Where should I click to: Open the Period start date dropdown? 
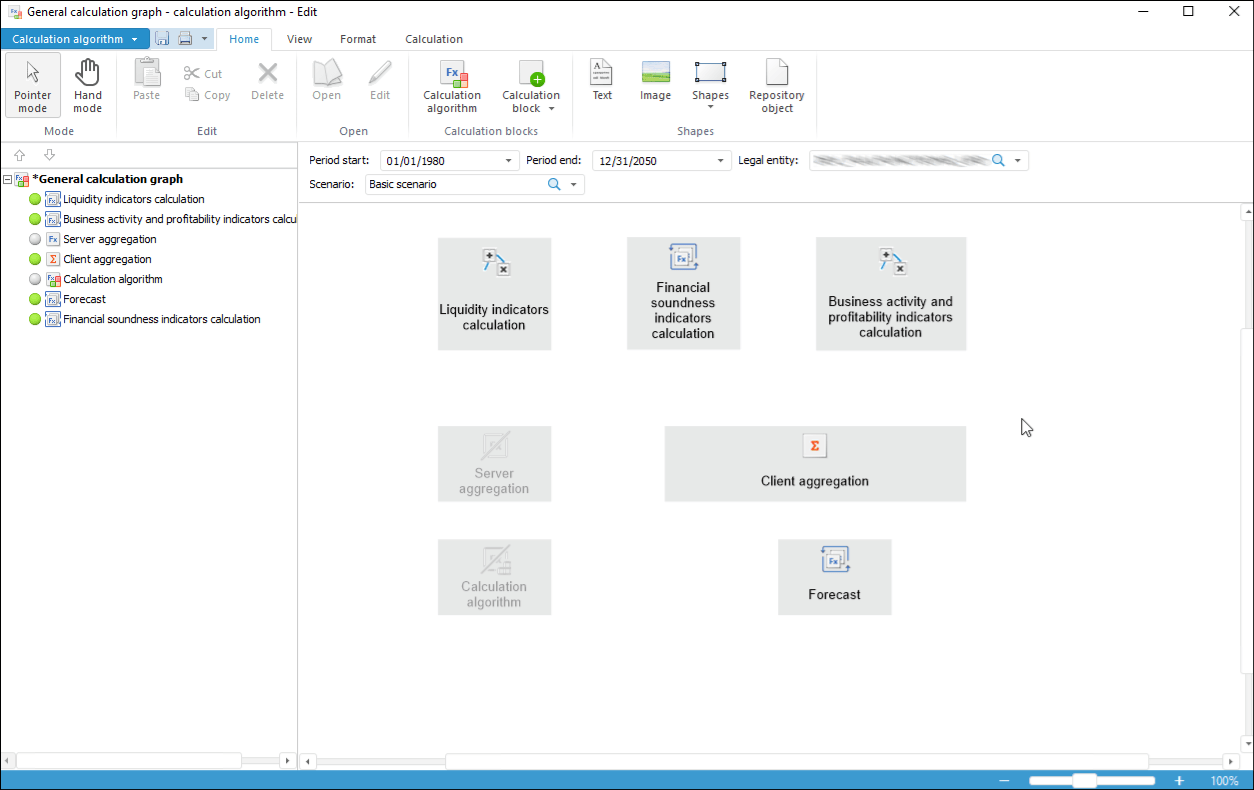508,161
